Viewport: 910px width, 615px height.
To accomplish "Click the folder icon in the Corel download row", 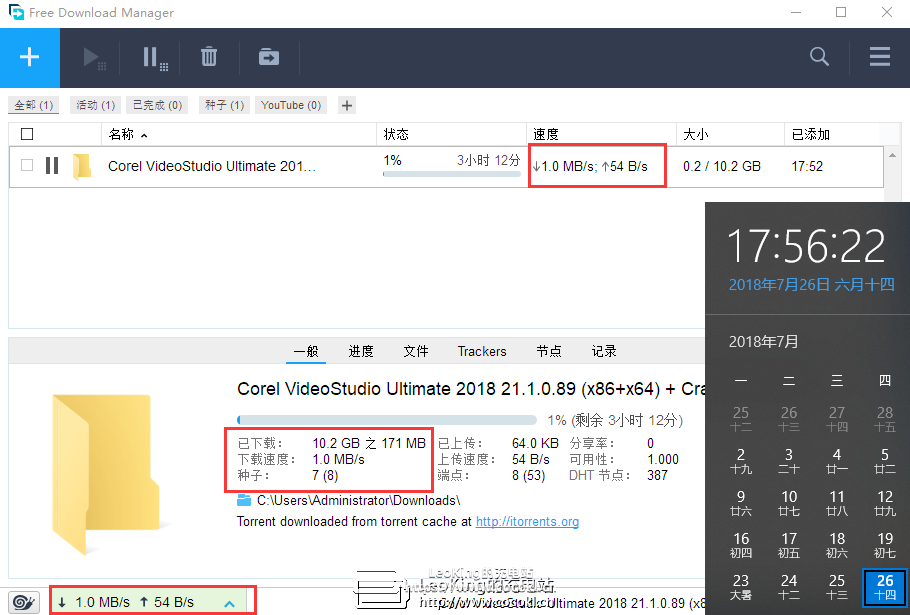I will (x=82, y=167).
